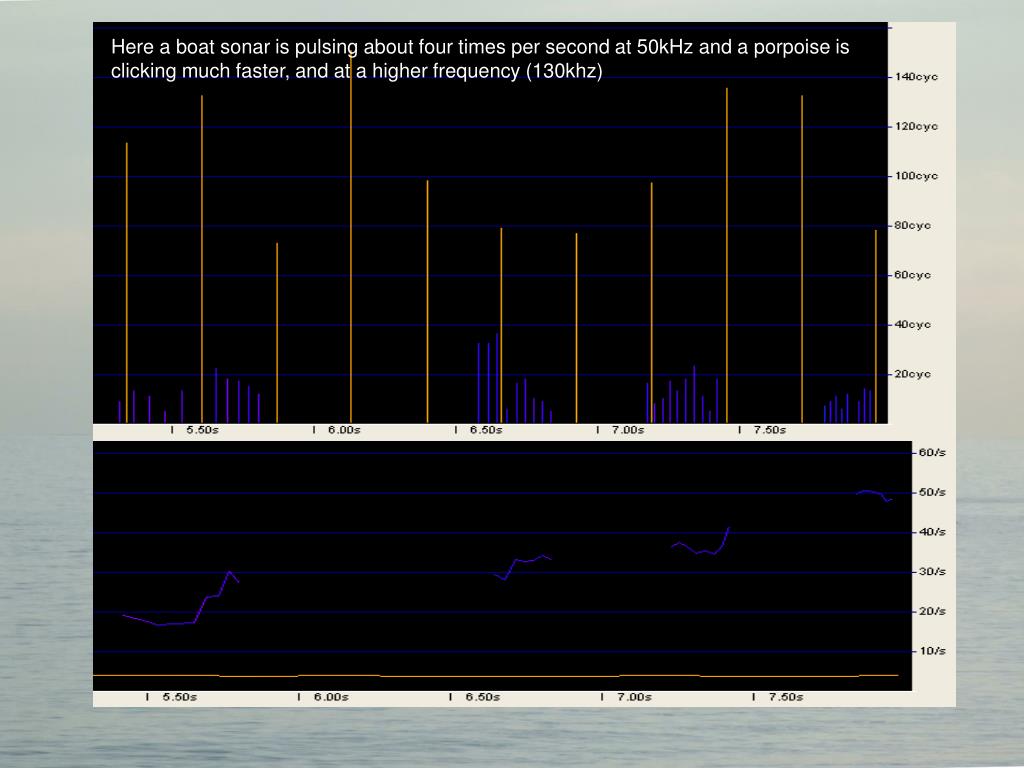Select the 50/s rate label
Image resolution: width=1024 pixels, height=768 pixels.
932,492
